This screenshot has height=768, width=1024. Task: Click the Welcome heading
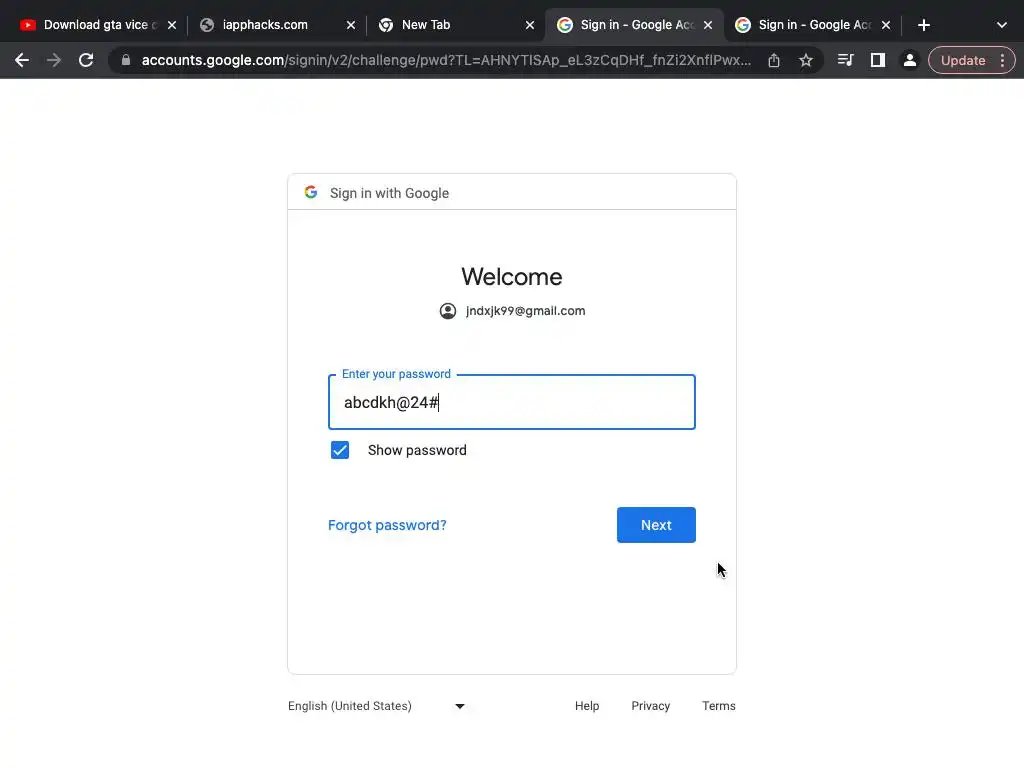pyautogui.click(x=511, y=277)
